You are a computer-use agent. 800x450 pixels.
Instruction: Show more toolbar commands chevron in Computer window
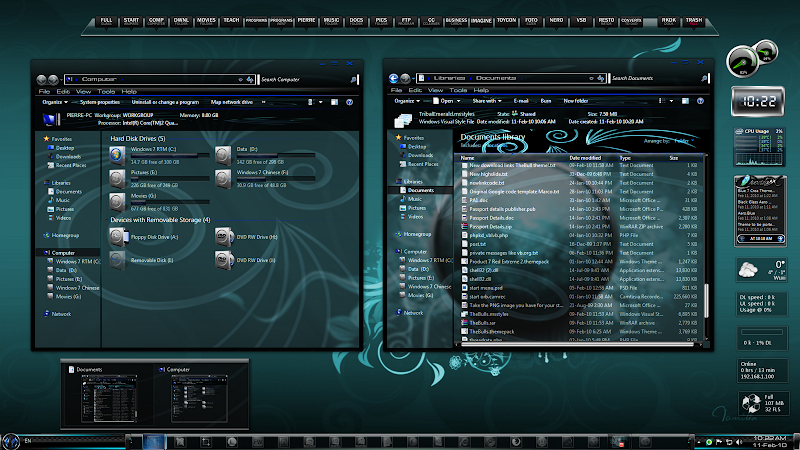click(x=264, y=102)
